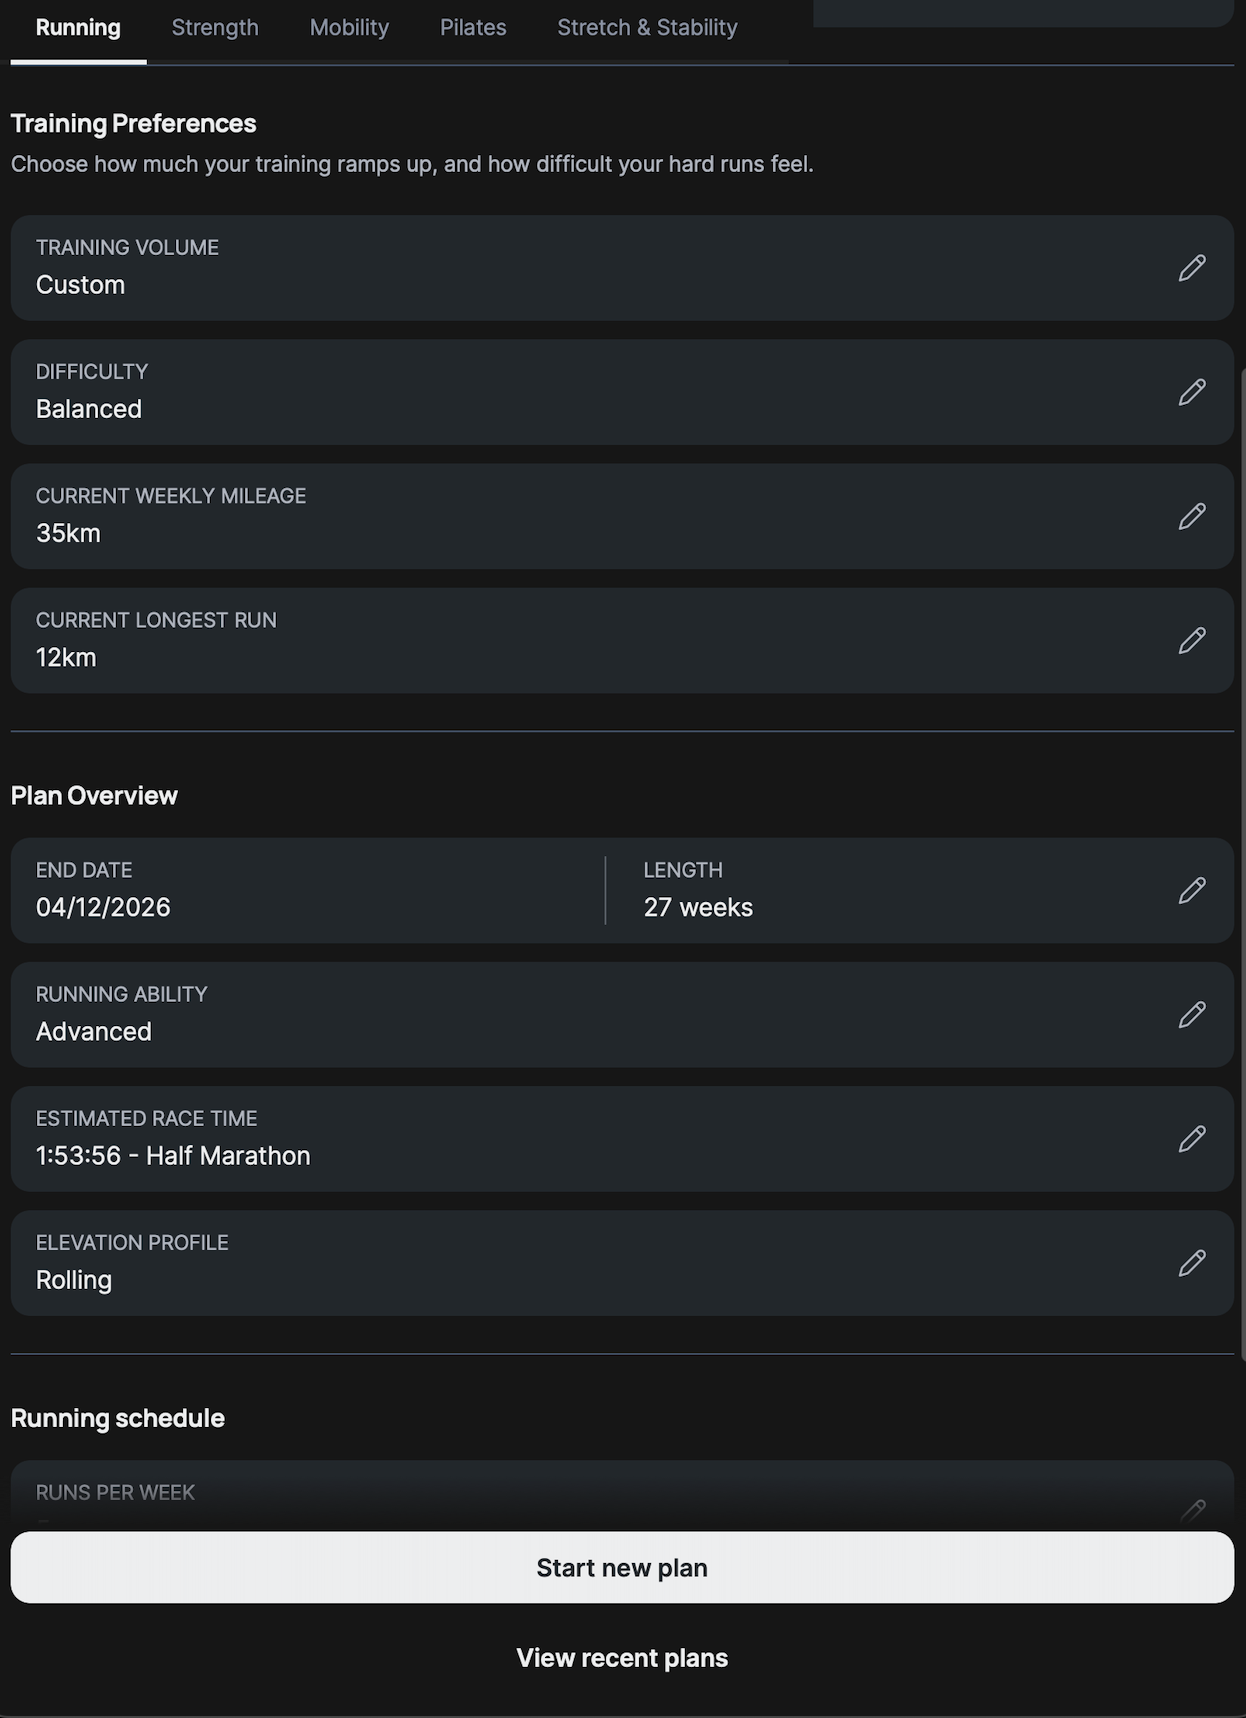The width and height of the screenshot is (1246, 1718).
Task: Click the 04/12/2026 end date field
Action: tap(103, 907)
